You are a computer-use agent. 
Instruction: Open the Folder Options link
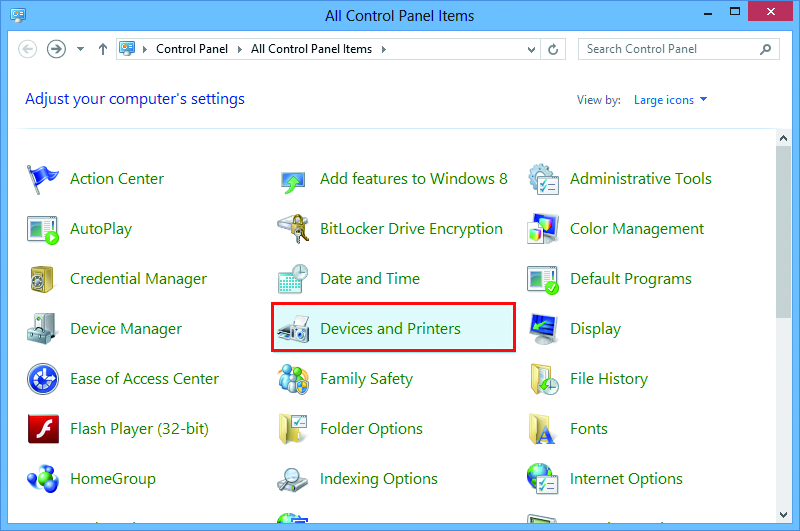(371, 429)
